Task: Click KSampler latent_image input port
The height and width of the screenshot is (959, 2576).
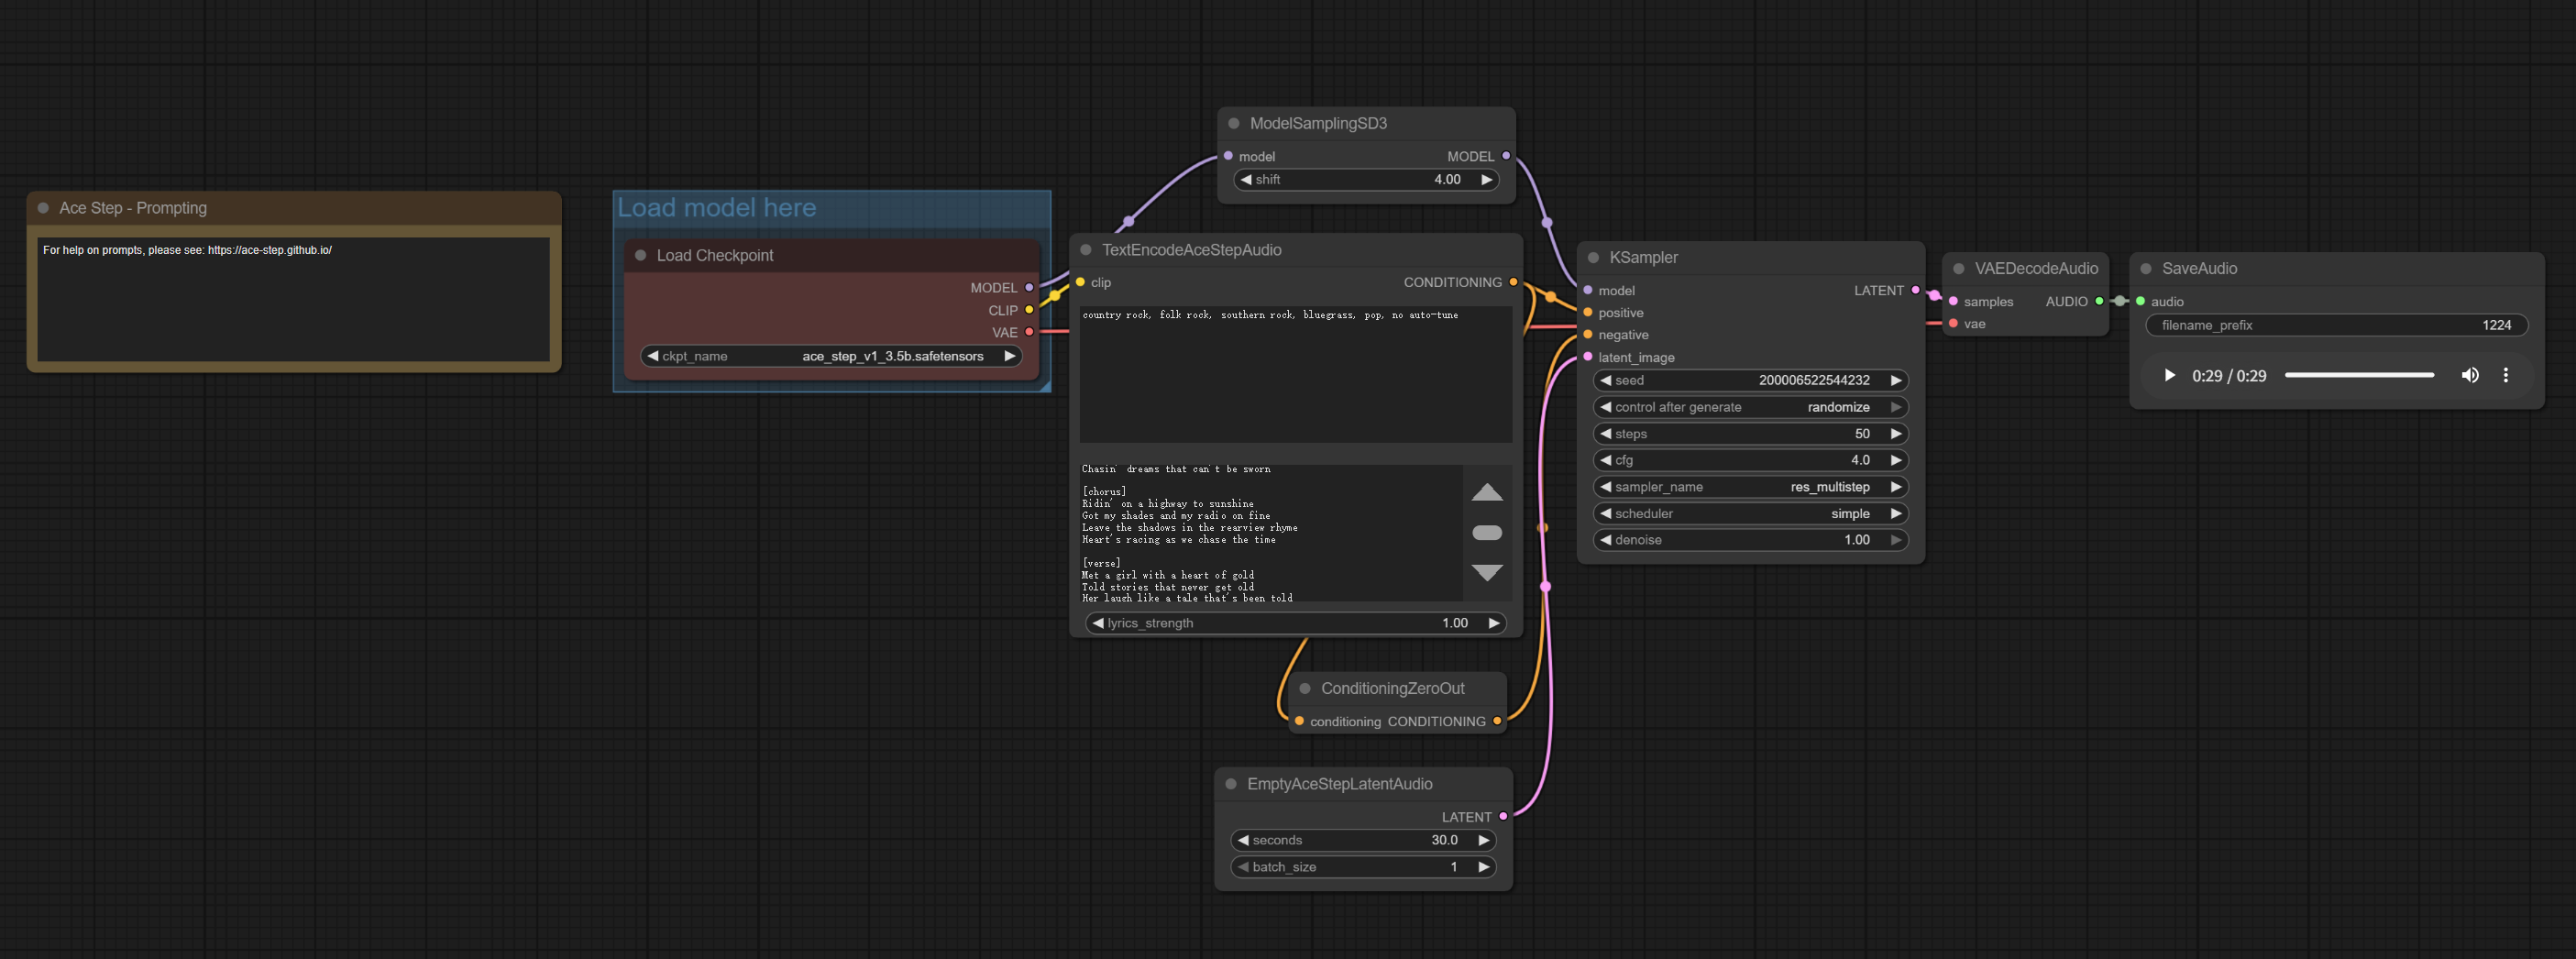Action: [1588, 357]
